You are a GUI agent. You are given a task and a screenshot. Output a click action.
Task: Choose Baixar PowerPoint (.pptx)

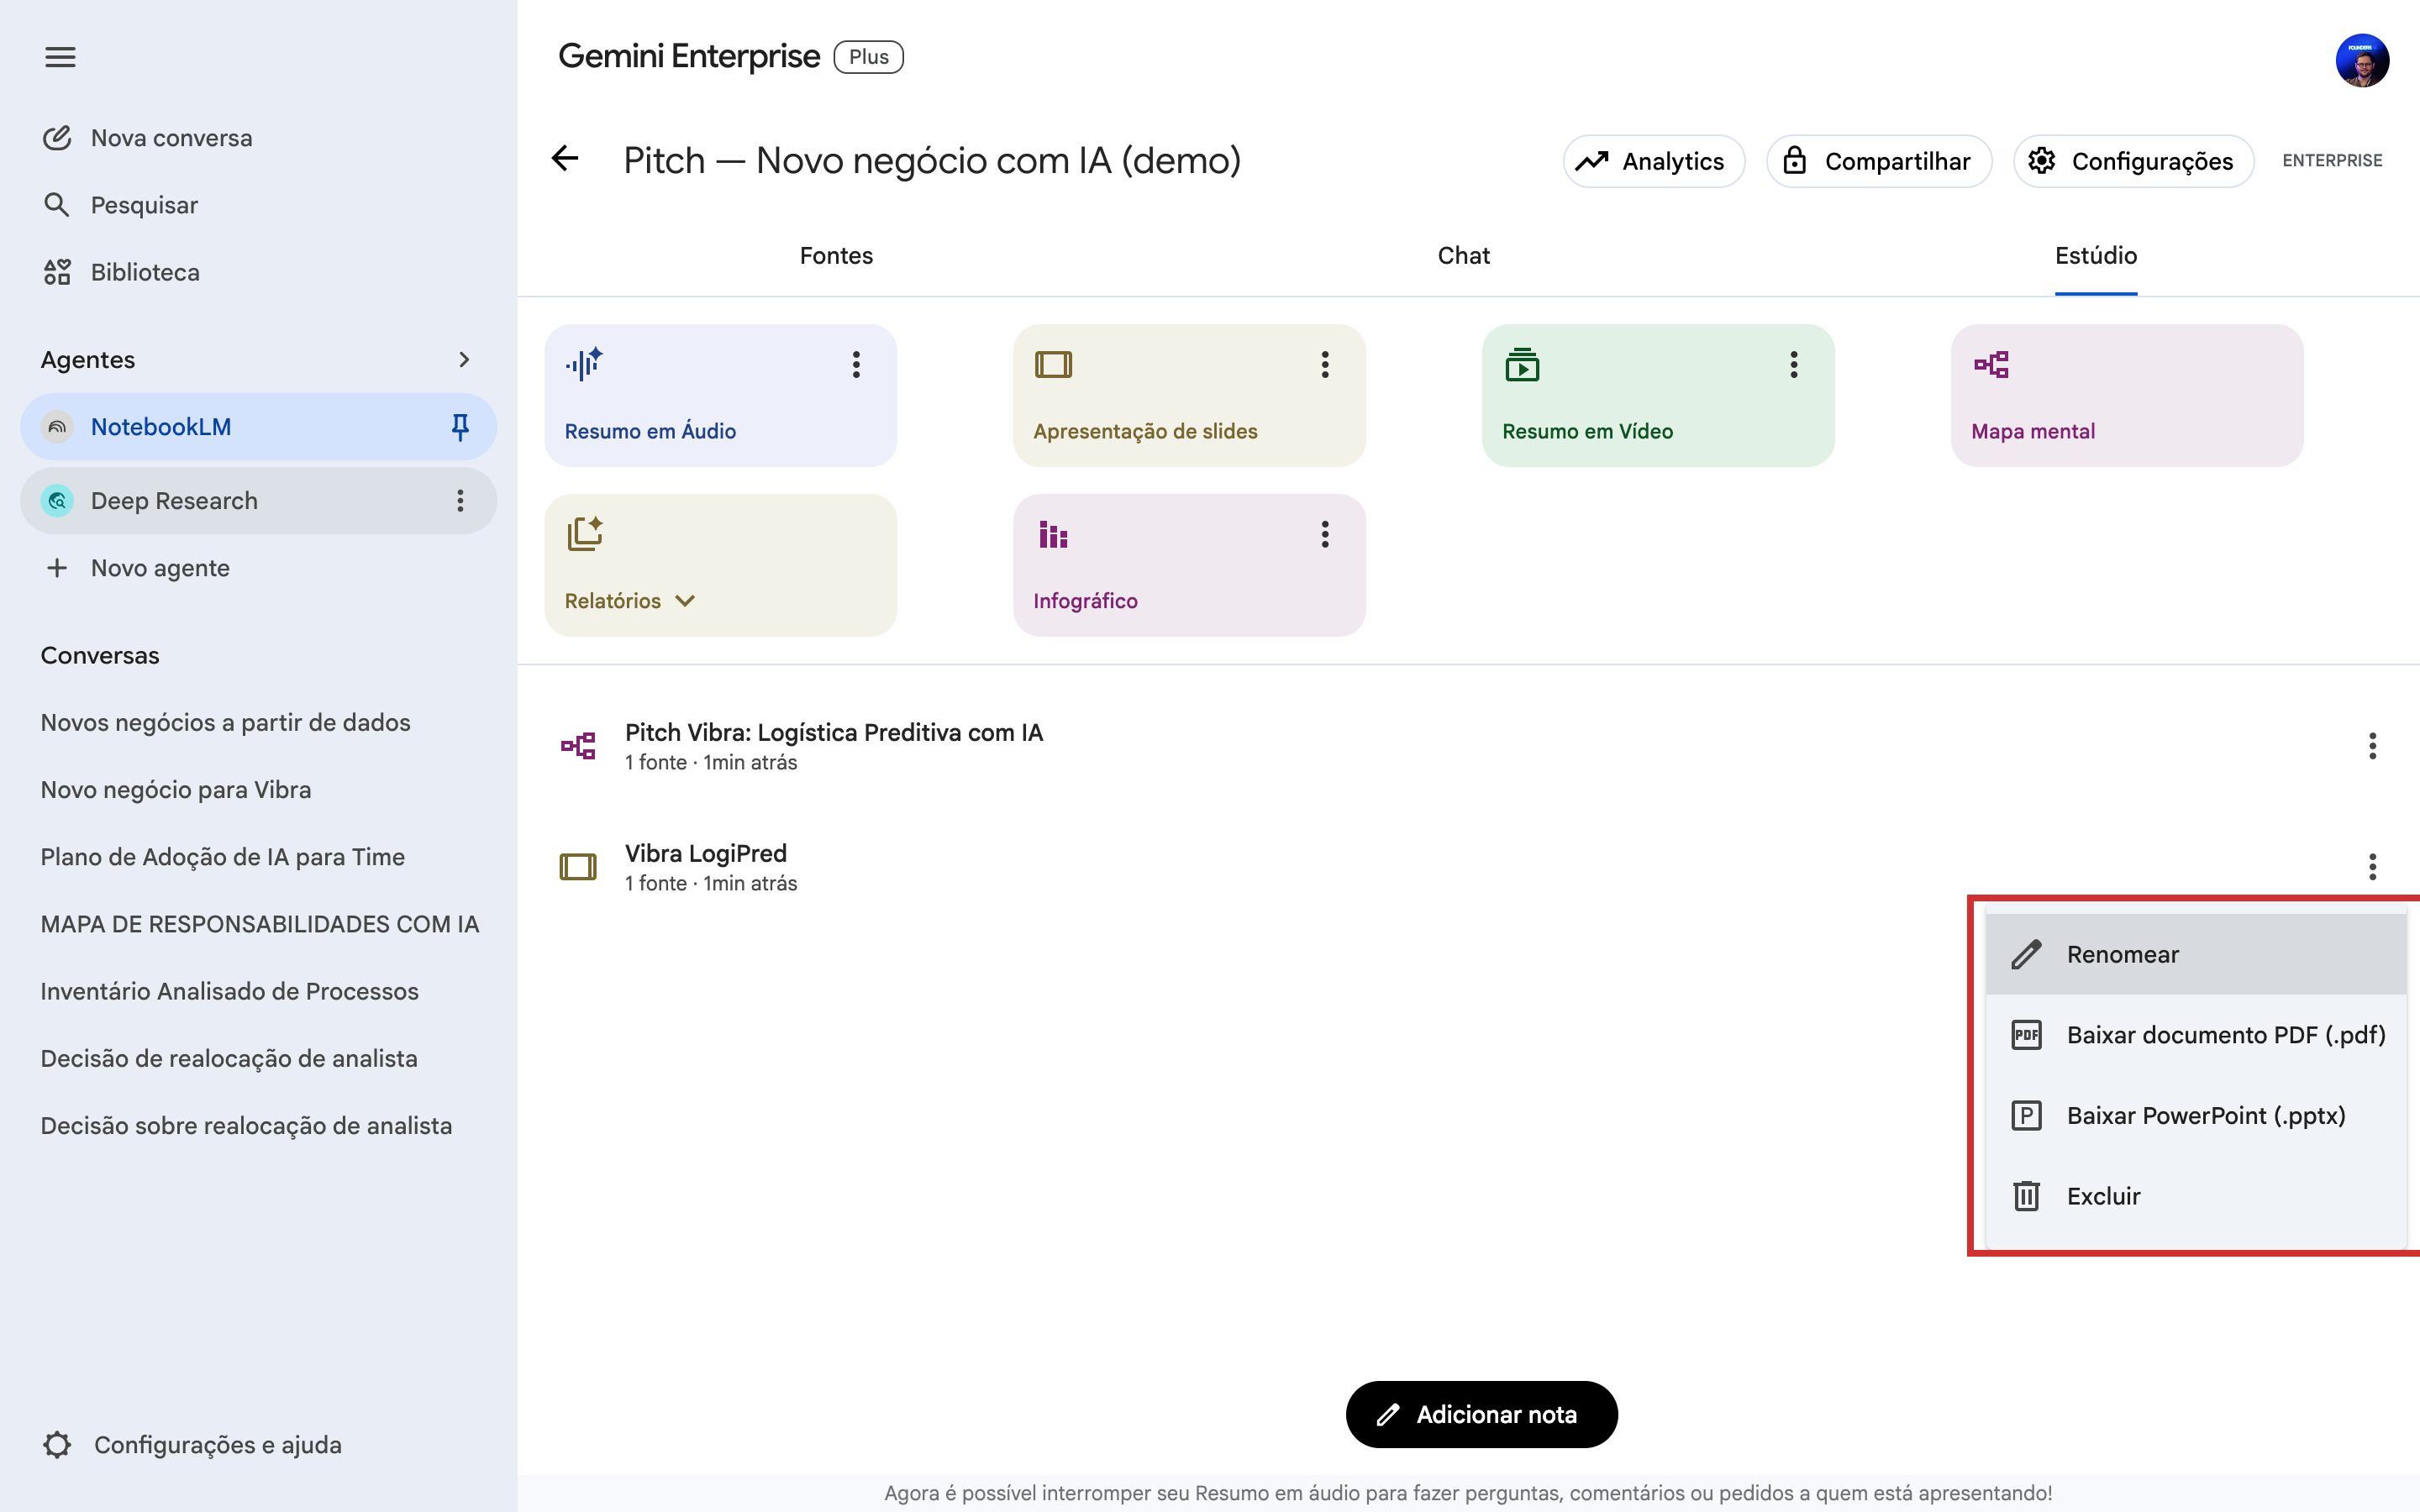(2195, 1115)
